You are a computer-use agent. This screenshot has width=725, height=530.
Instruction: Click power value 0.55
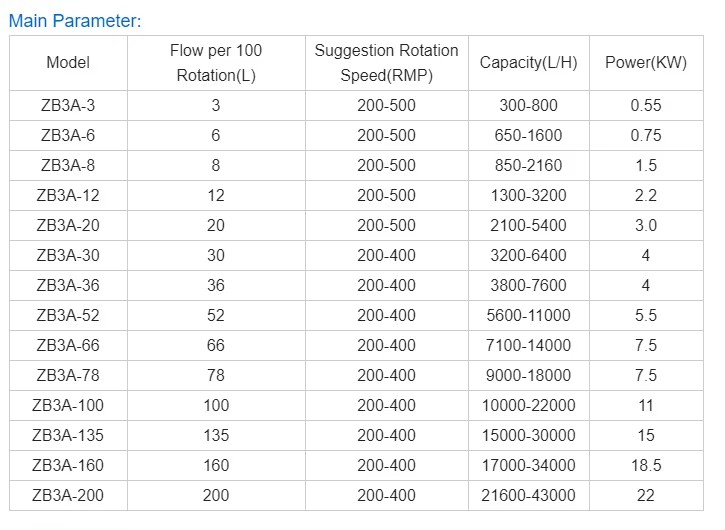pos(646,105)
